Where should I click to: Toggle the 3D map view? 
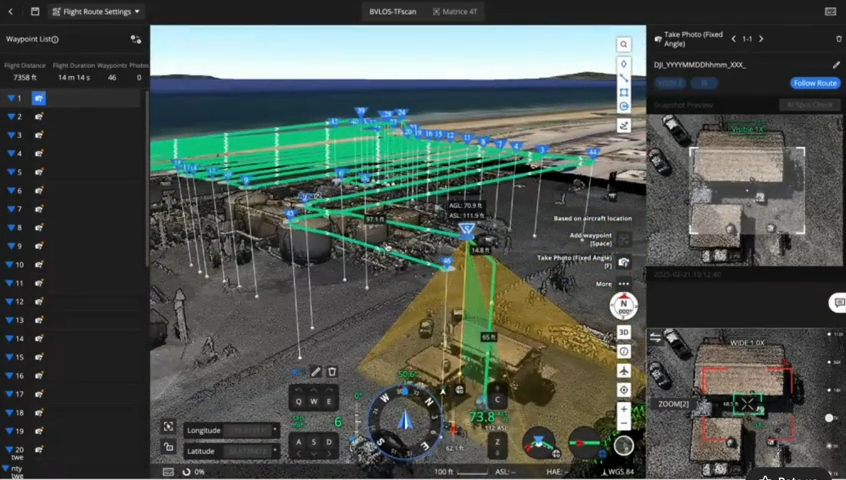[x=624, y=332]
